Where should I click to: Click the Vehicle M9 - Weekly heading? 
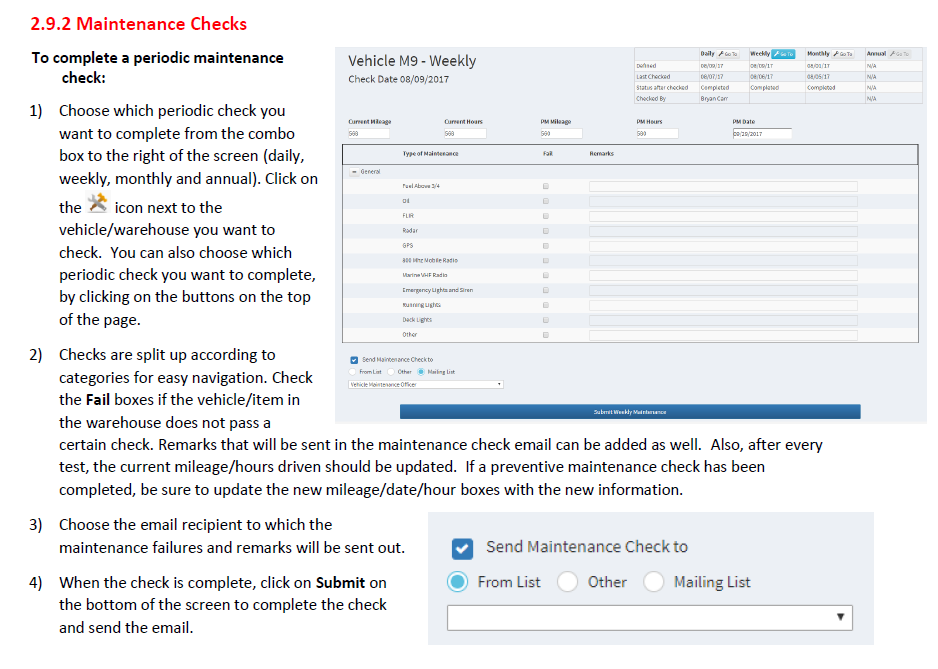pyautogui.click(x=412, y=61)
